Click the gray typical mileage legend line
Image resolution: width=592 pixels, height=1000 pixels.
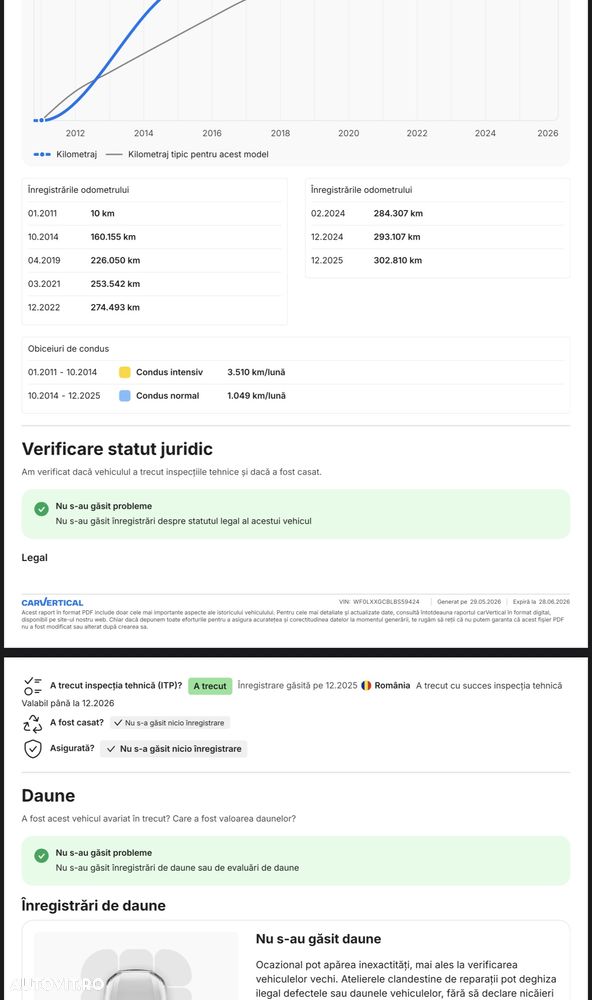[x=114, y=154]
